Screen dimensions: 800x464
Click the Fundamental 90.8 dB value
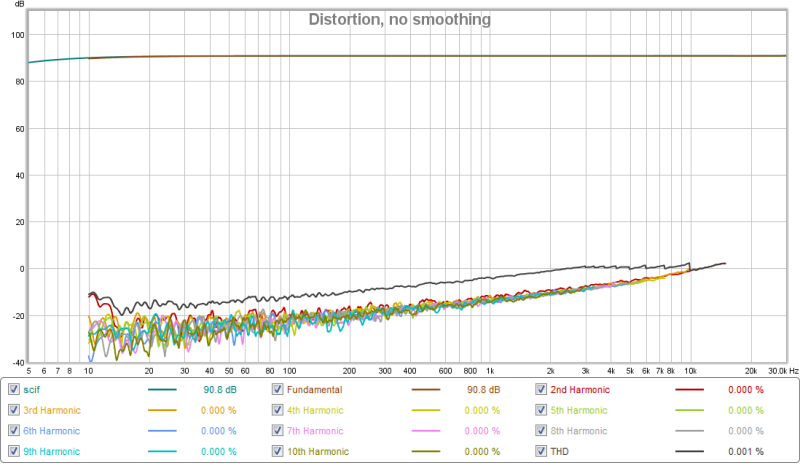click(483, 389)
